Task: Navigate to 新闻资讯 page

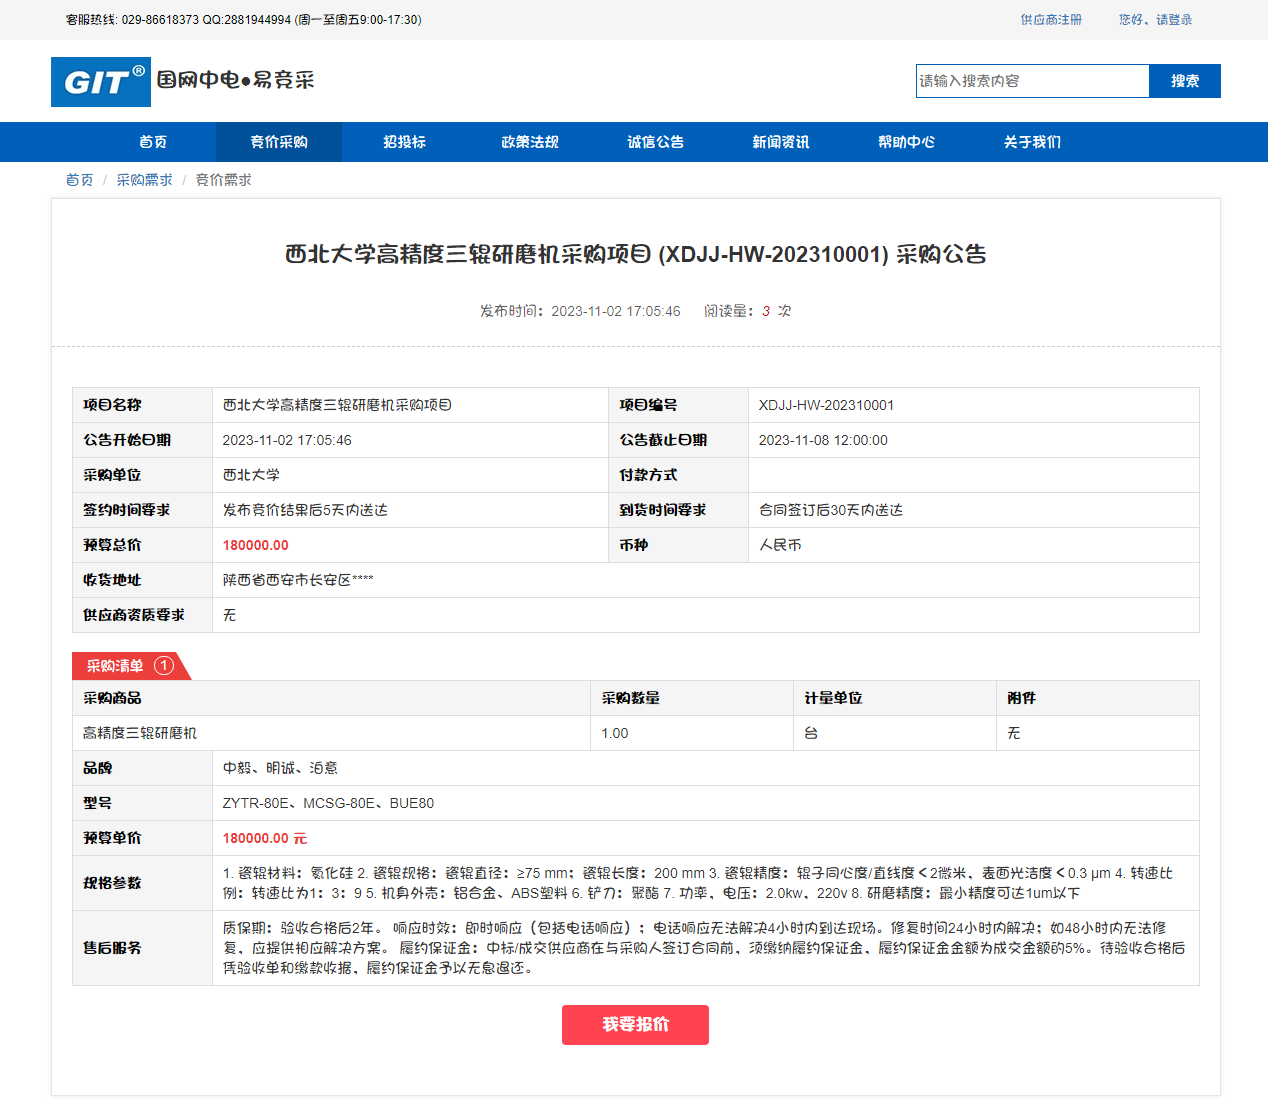Action: pyautogui.click(x=781, y=142)
